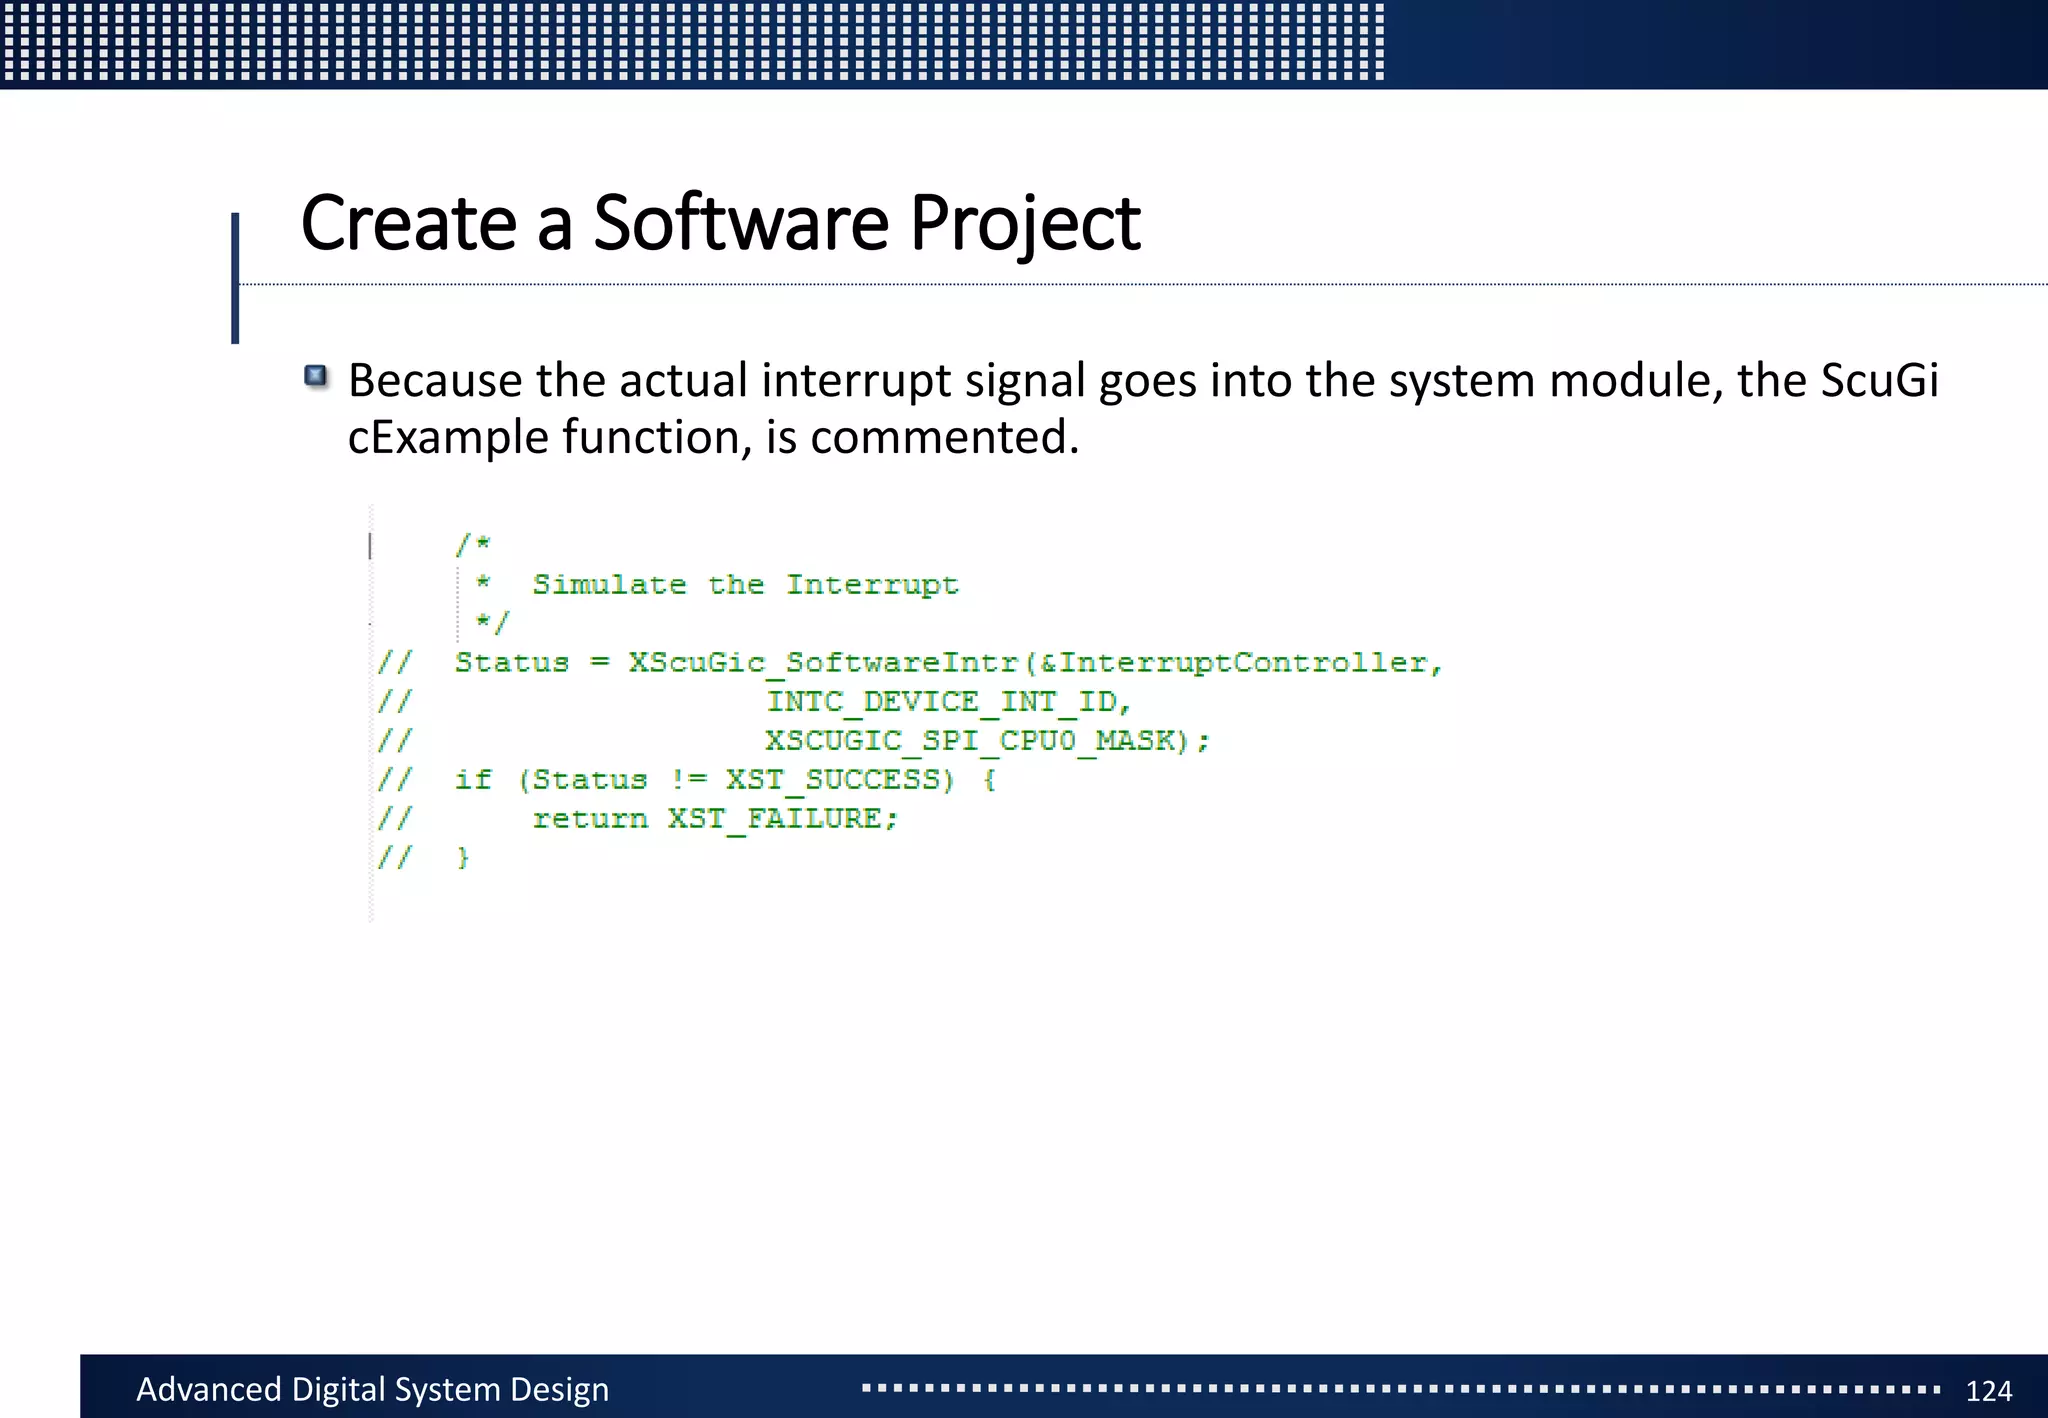Click the dotted pattern in the top banner
The width and height of the screenshot is (2048, 1418).
tap(690, 40)
